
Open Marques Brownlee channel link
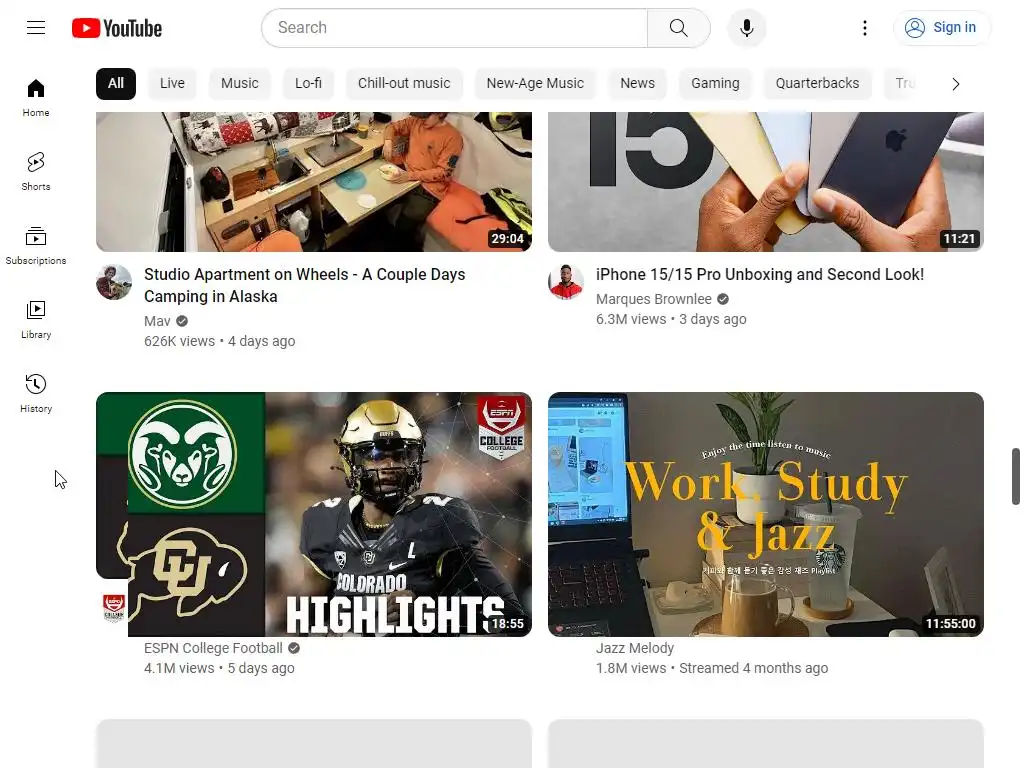654,299
